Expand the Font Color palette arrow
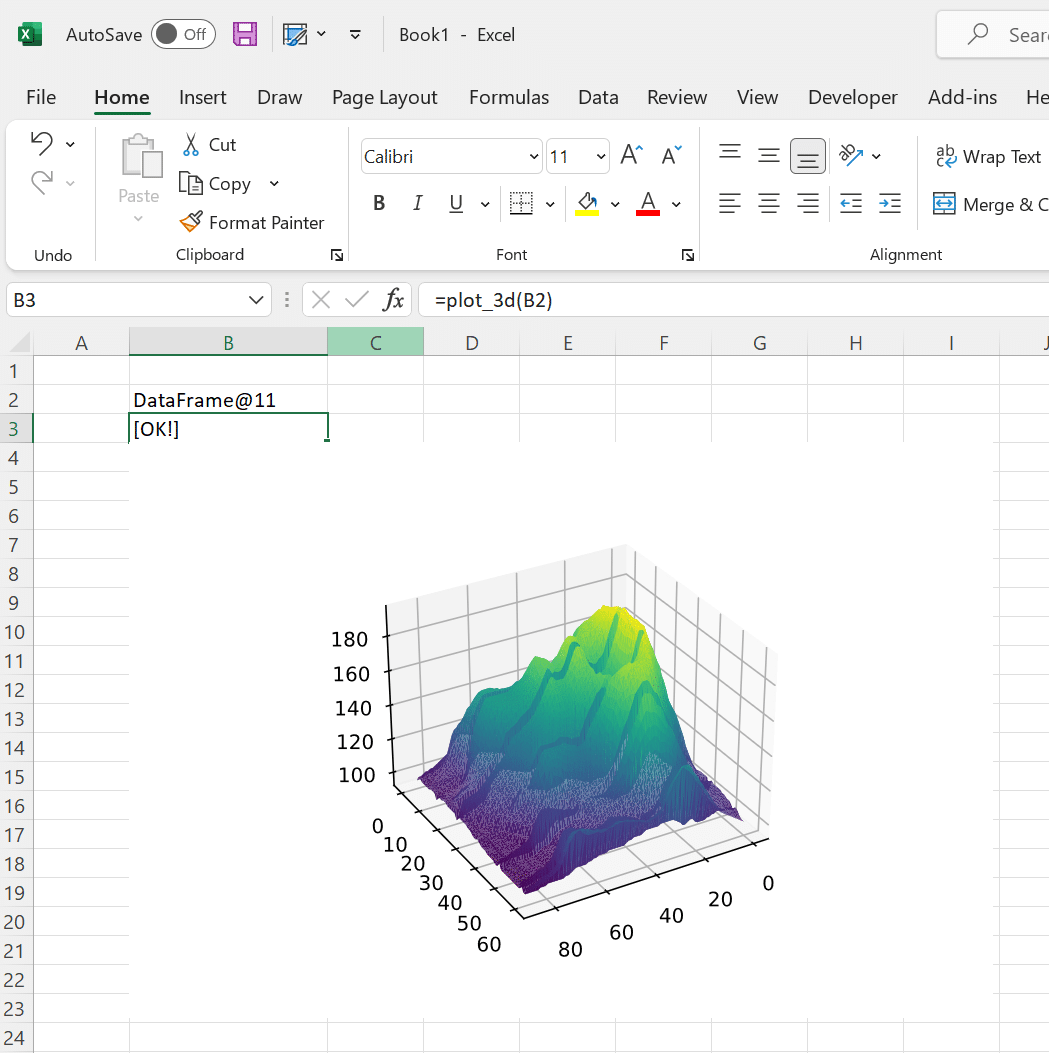The width and height of the screenshot is (1049, 1053). (676, 204)
